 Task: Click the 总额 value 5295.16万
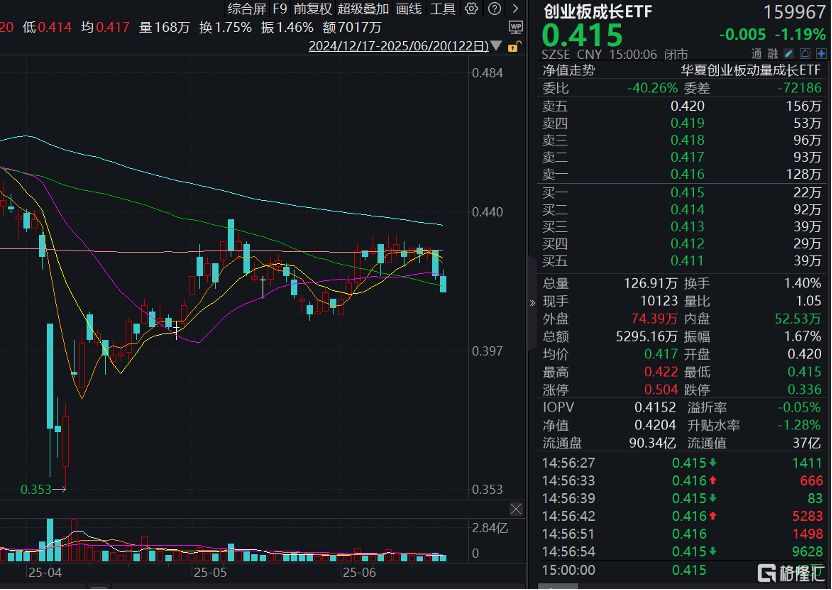click(x=647, y=336)
